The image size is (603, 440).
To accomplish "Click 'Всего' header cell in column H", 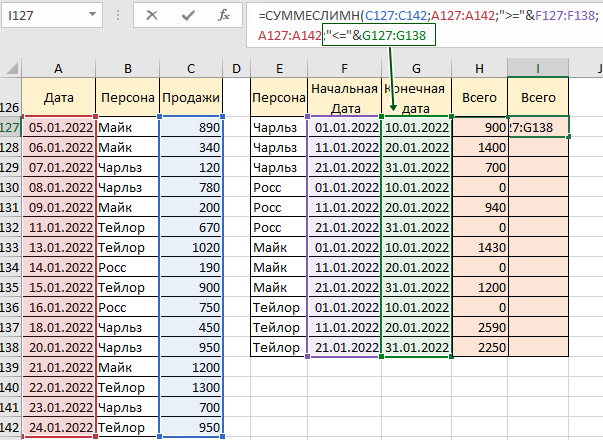I will [480, 97].
